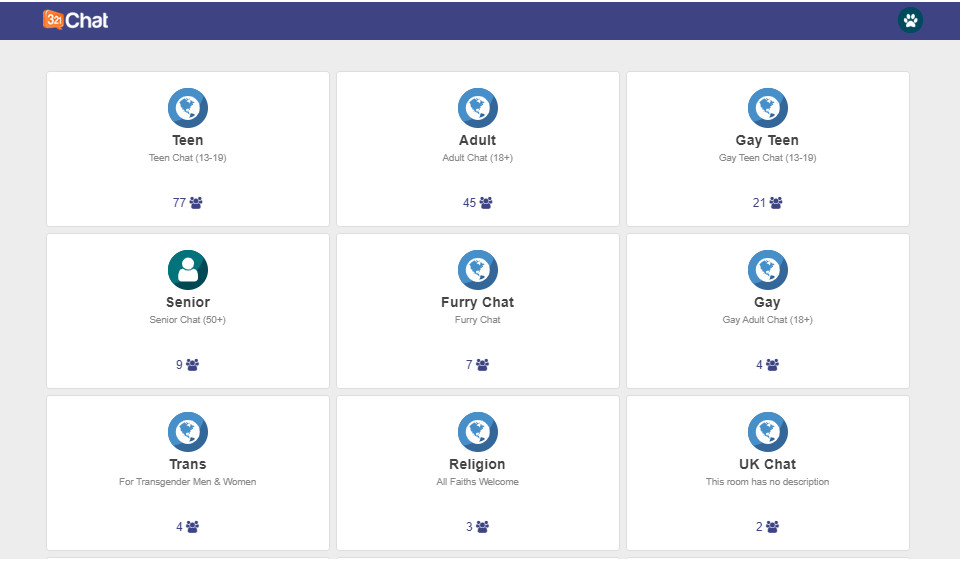Click the UK Chat globe icon
This screenshot has width=960, height=561.
click(768, 432)
